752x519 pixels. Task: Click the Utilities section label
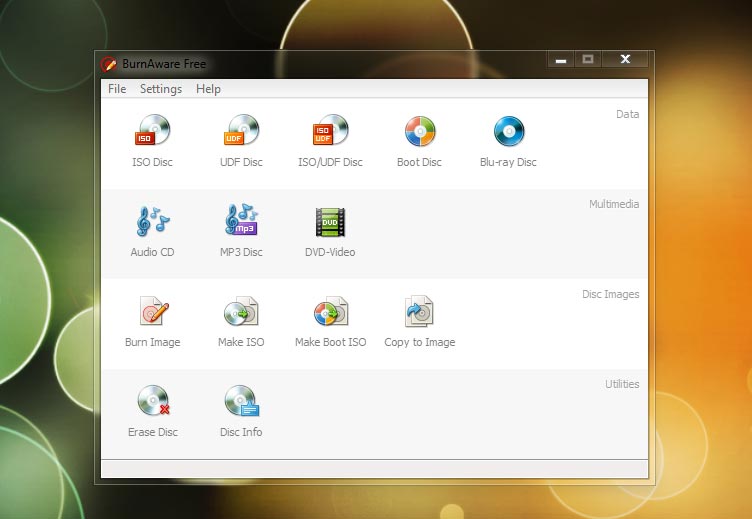(622, 384)
